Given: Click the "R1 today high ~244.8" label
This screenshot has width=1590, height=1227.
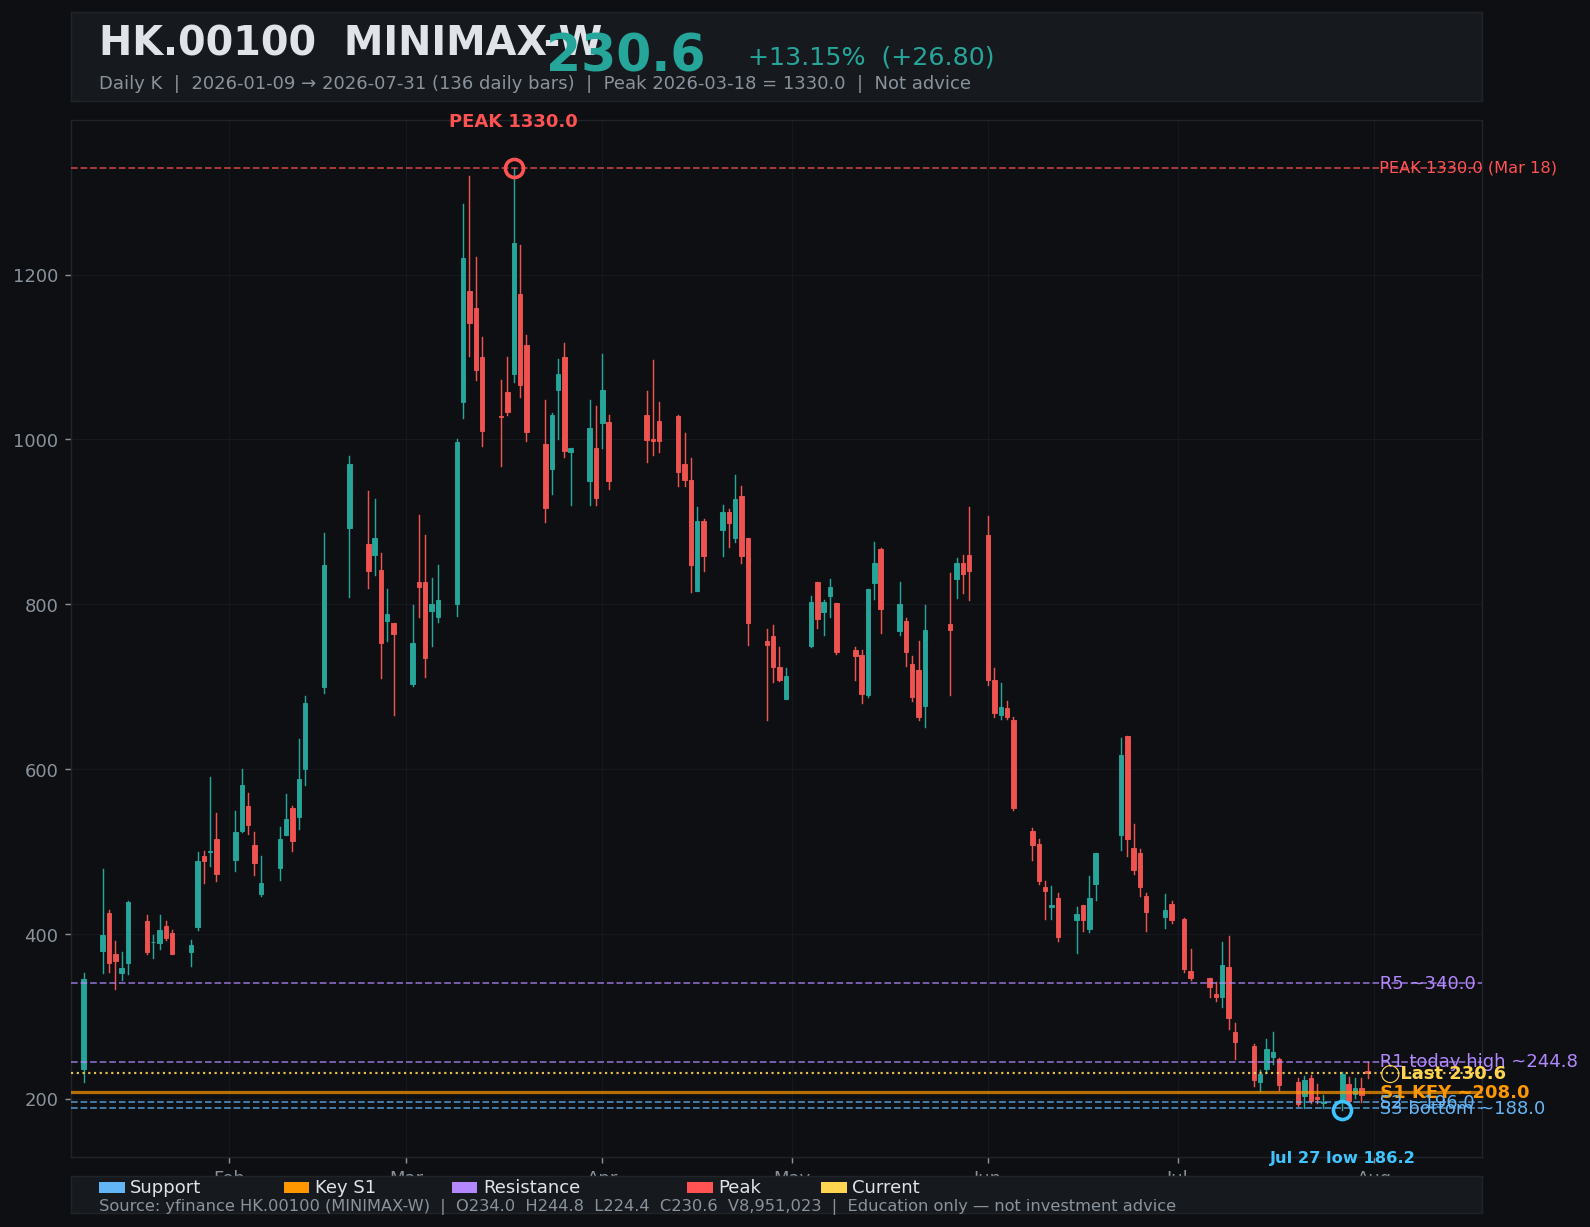Looking at the screenshot, I should [1479, 1061].
